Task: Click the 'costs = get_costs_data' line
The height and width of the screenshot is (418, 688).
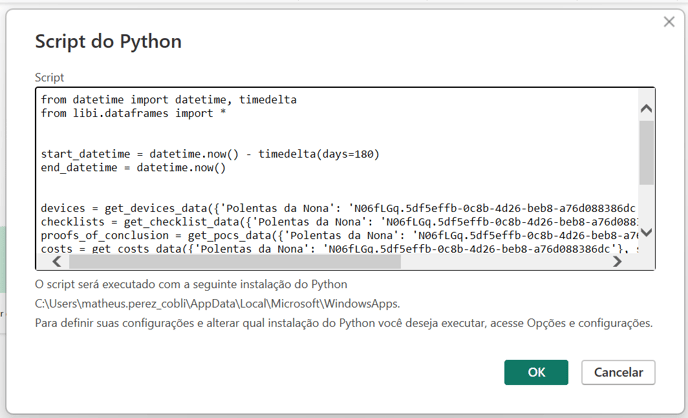Action: click(339, 249)
